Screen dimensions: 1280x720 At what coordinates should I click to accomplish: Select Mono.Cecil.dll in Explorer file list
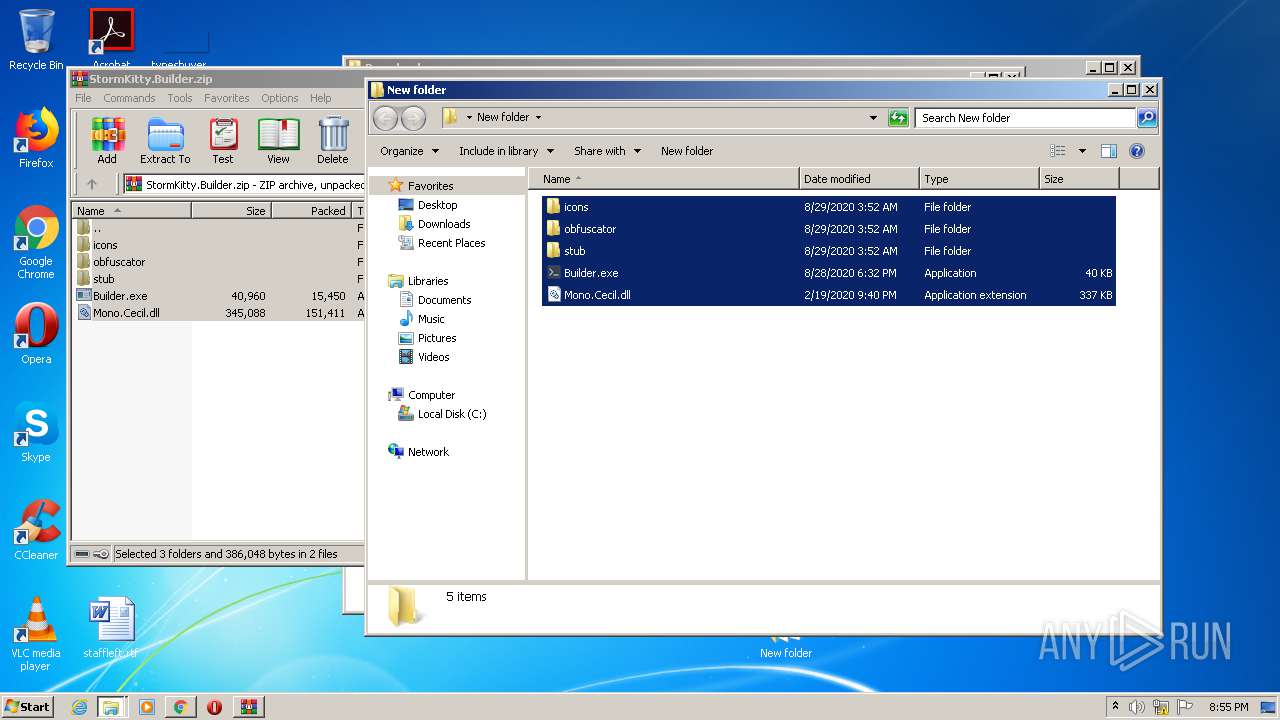coord(828,295)
